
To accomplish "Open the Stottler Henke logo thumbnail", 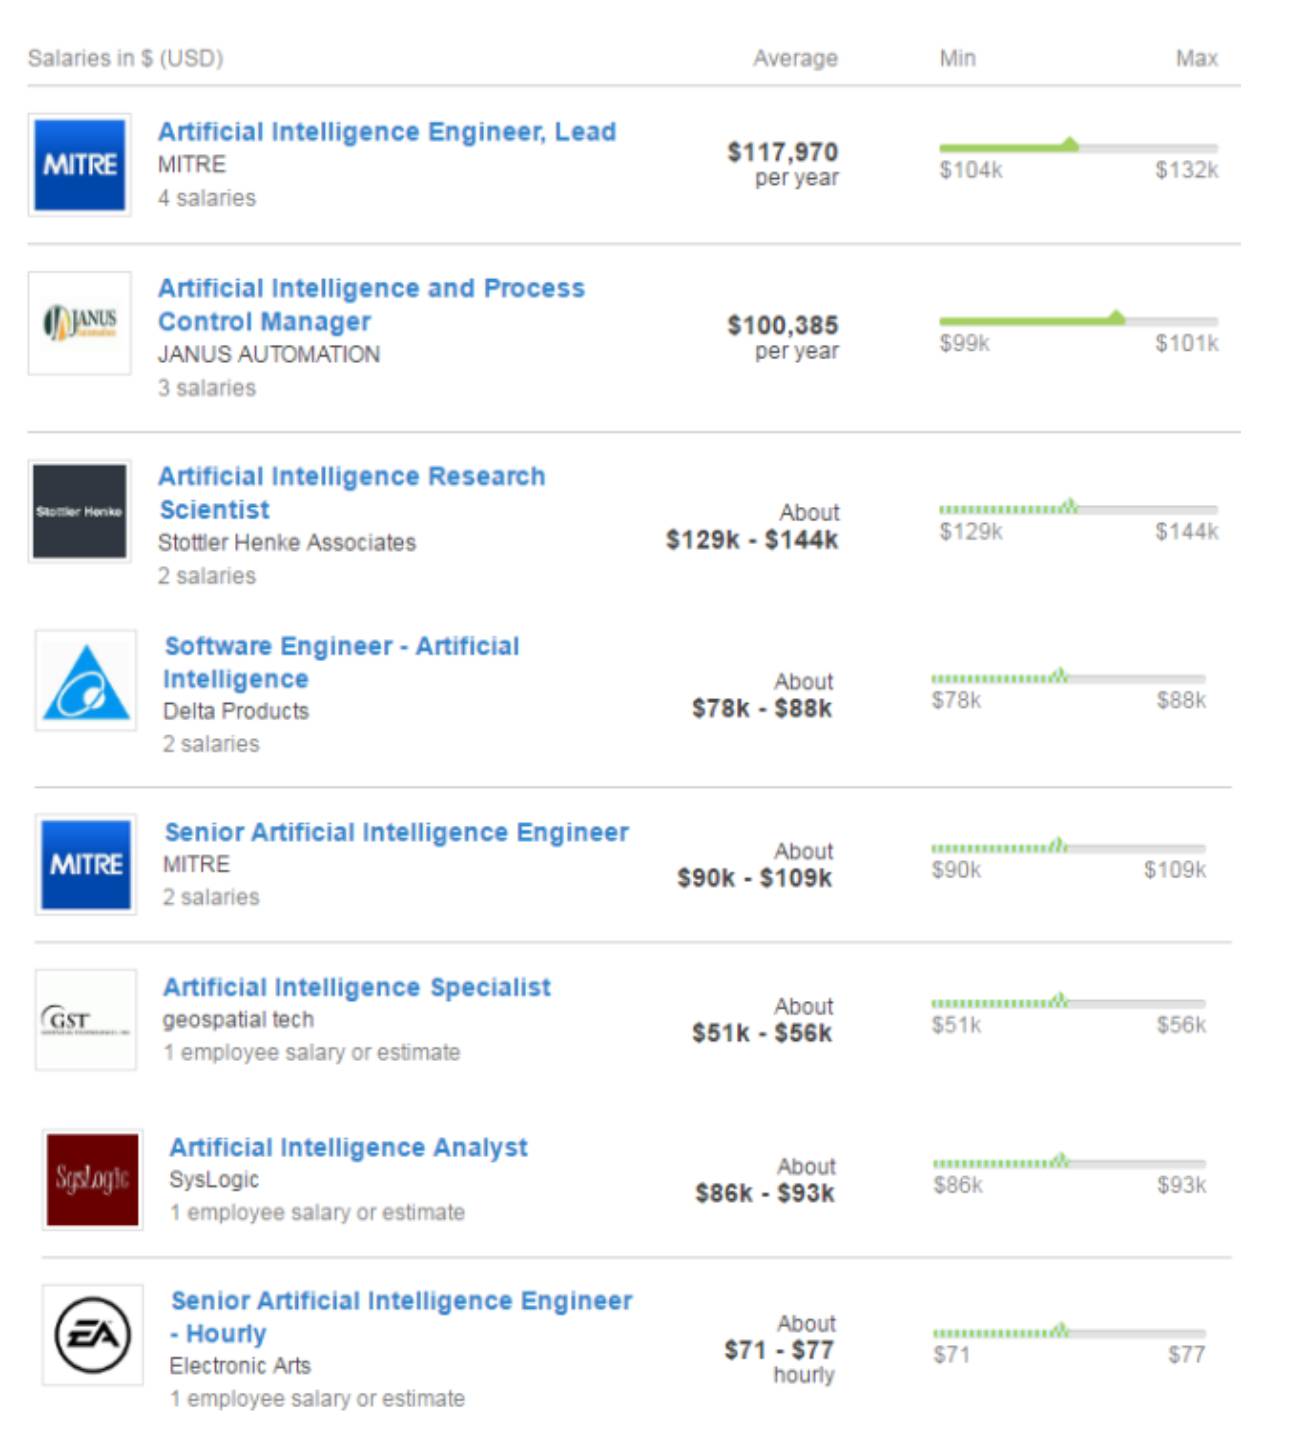I will point(79,511).
